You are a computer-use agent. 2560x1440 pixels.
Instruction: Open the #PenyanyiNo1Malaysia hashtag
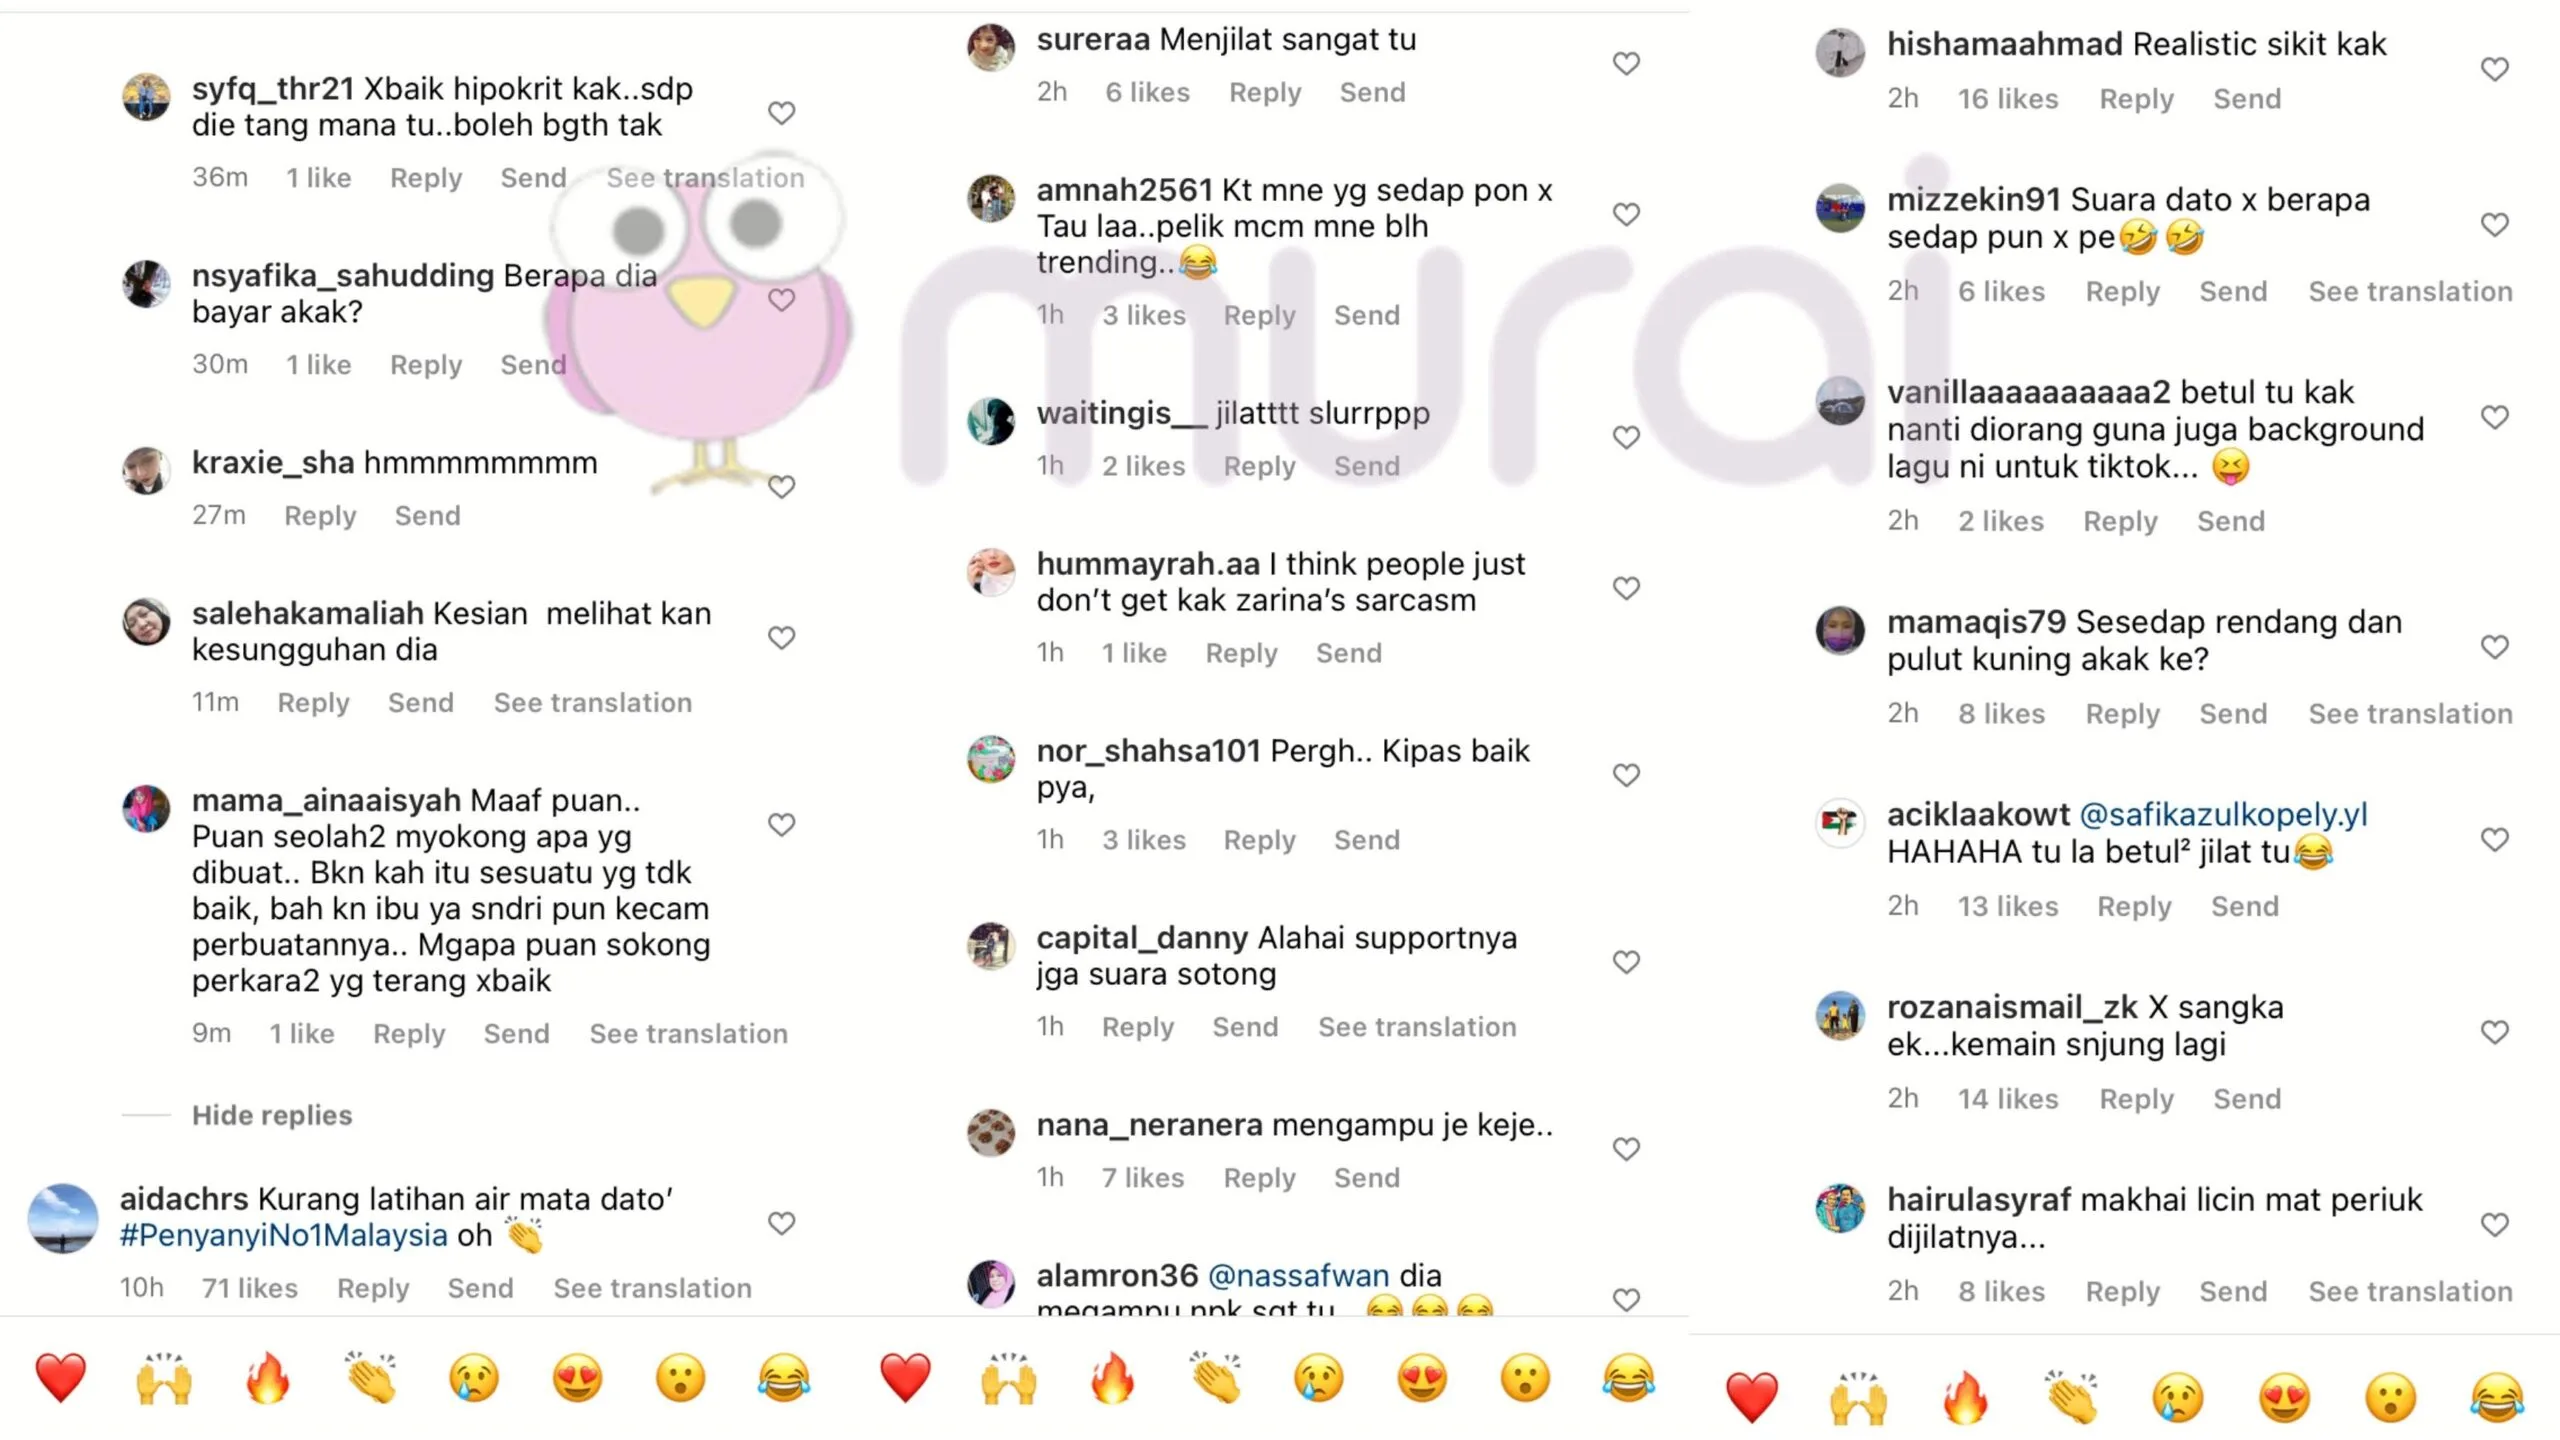(283, 1235)
